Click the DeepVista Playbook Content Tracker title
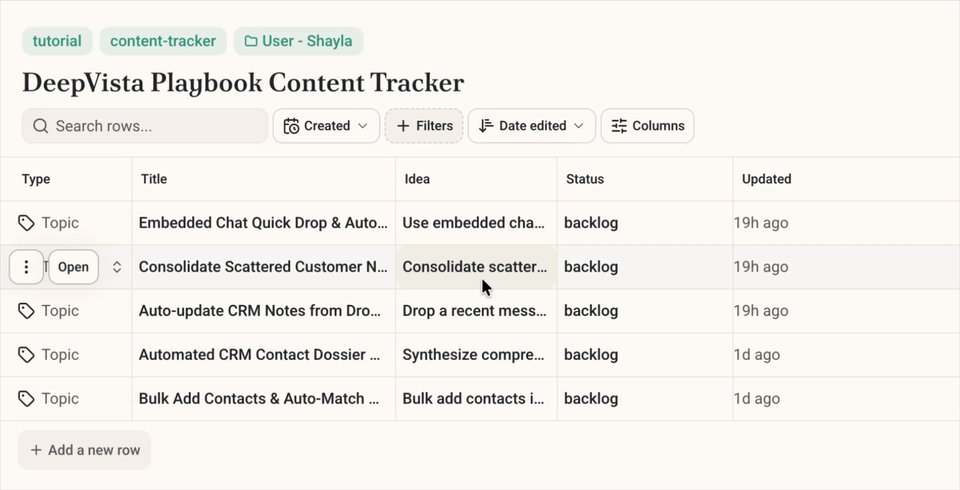Screen dimensions: 960x490 click(x=243, y=83)
